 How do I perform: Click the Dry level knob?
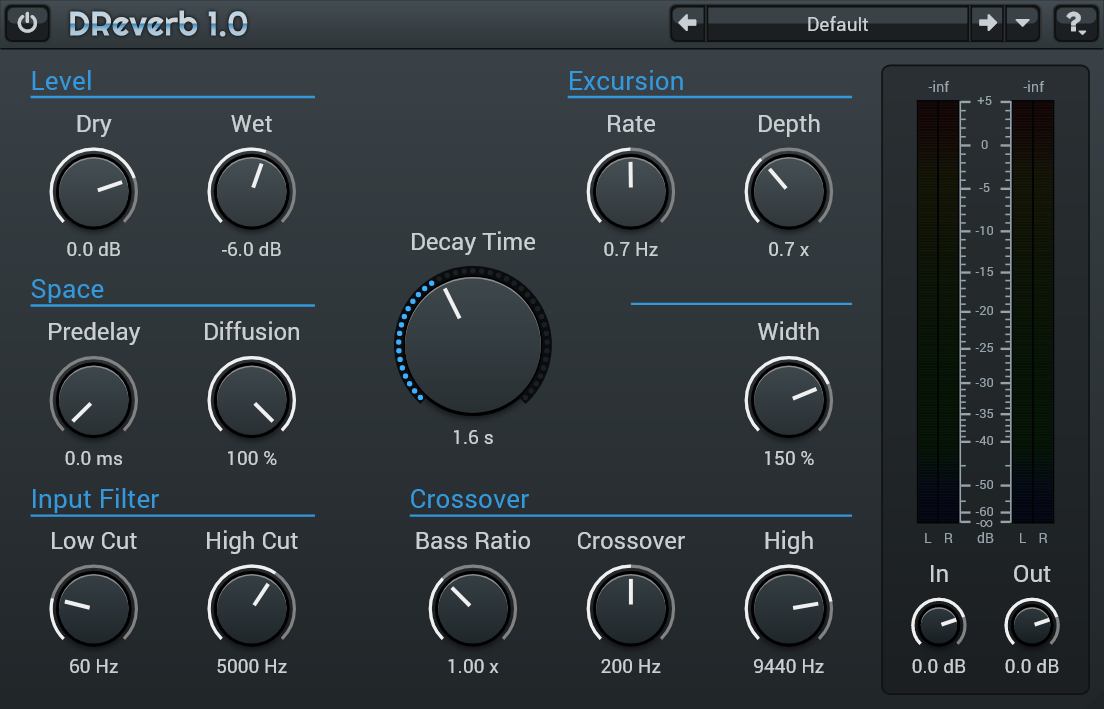tap(93, 190)
